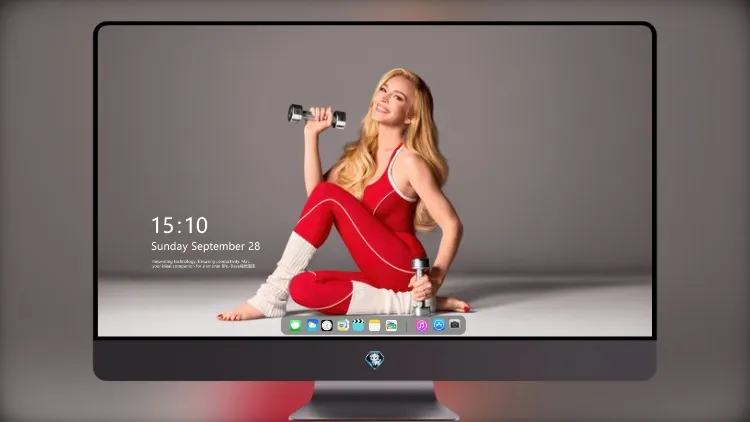Open the photo gallery icon in dock

[x=391, y=325]
